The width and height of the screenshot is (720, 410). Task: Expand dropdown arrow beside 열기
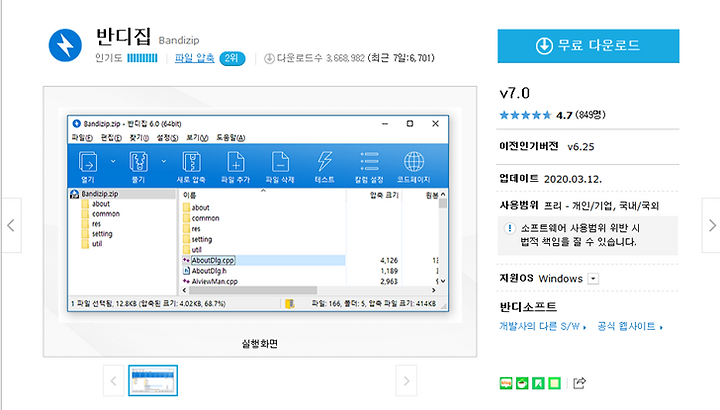113,161
